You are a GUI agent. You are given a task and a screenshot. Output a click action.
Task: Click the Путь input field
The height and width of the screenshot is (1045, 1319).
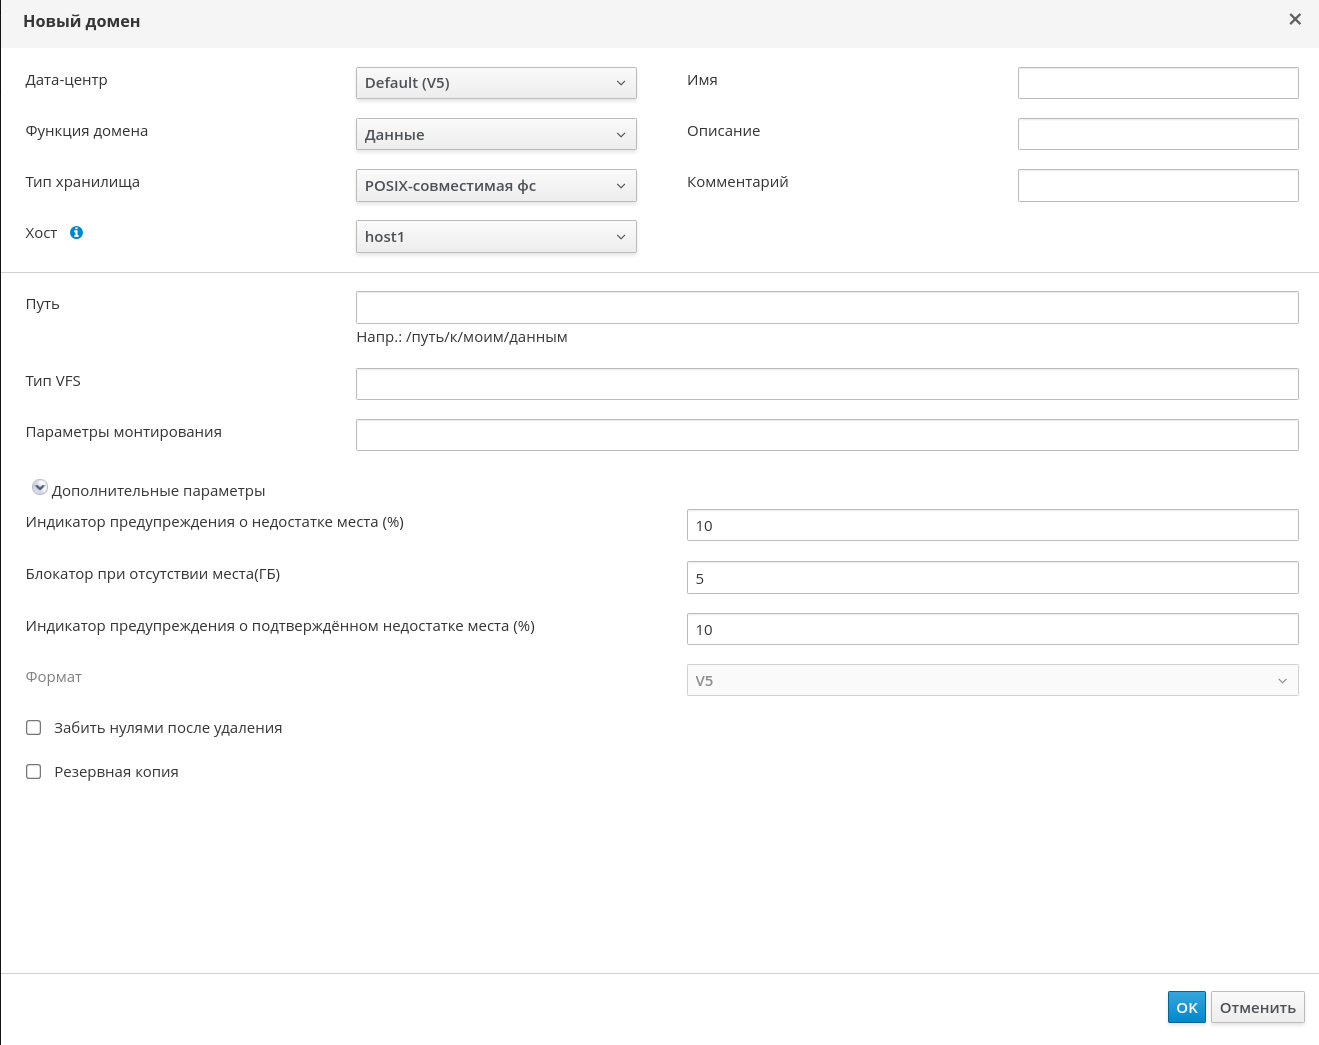click(x=827, y=308)
